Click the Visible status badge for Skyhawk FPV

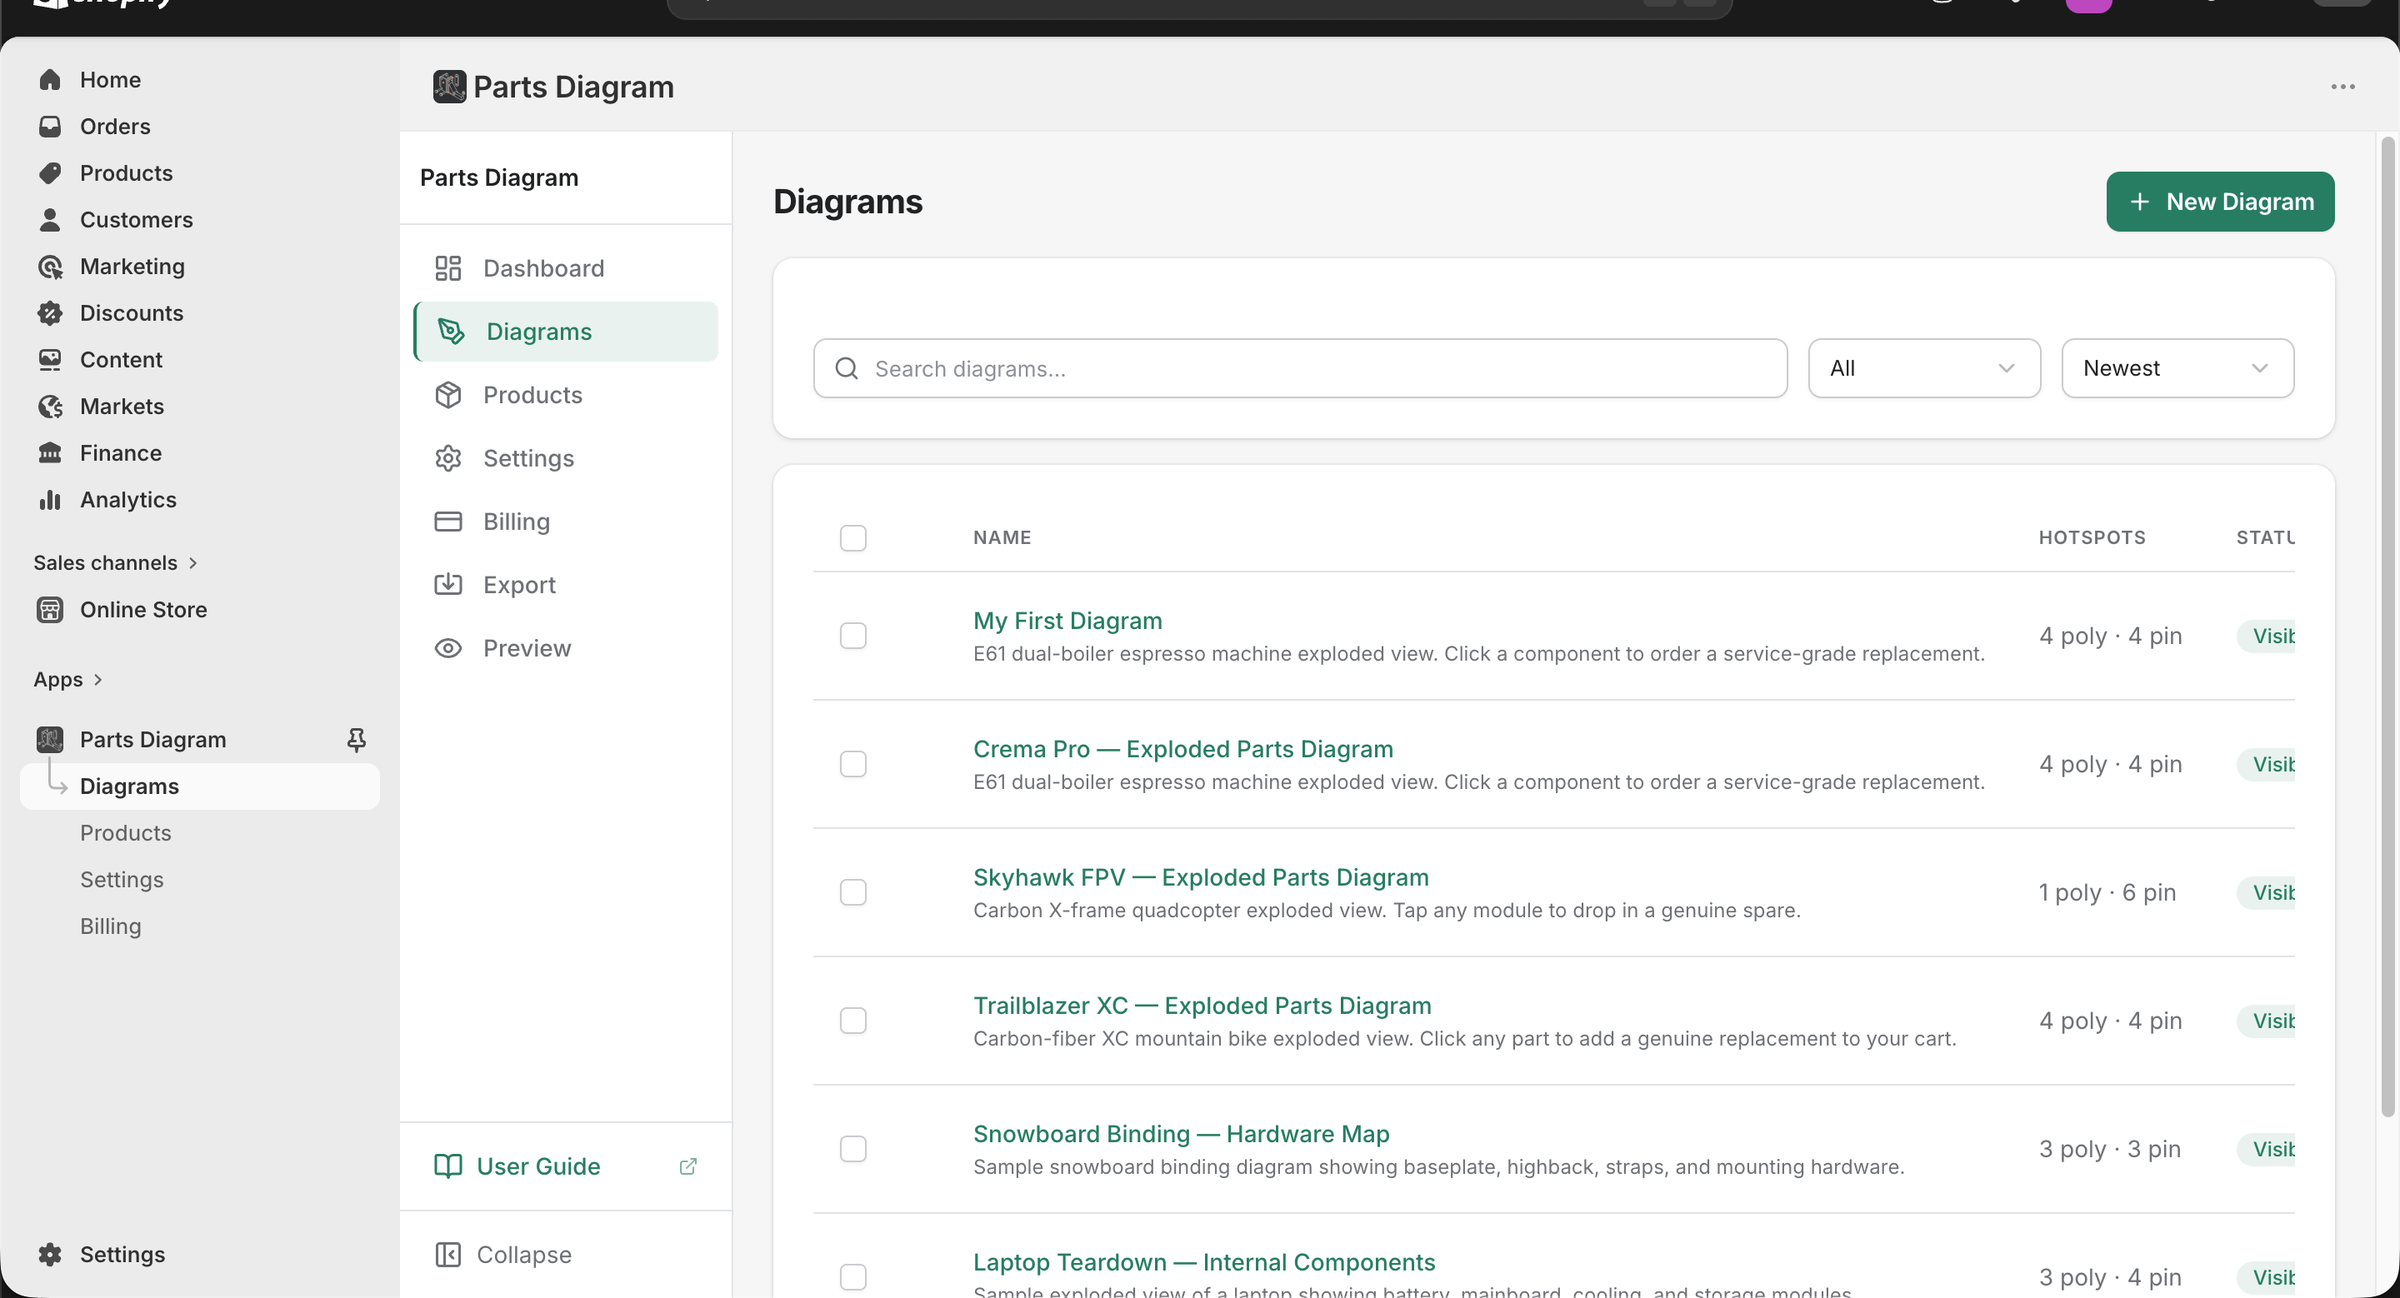point(2266,892)
